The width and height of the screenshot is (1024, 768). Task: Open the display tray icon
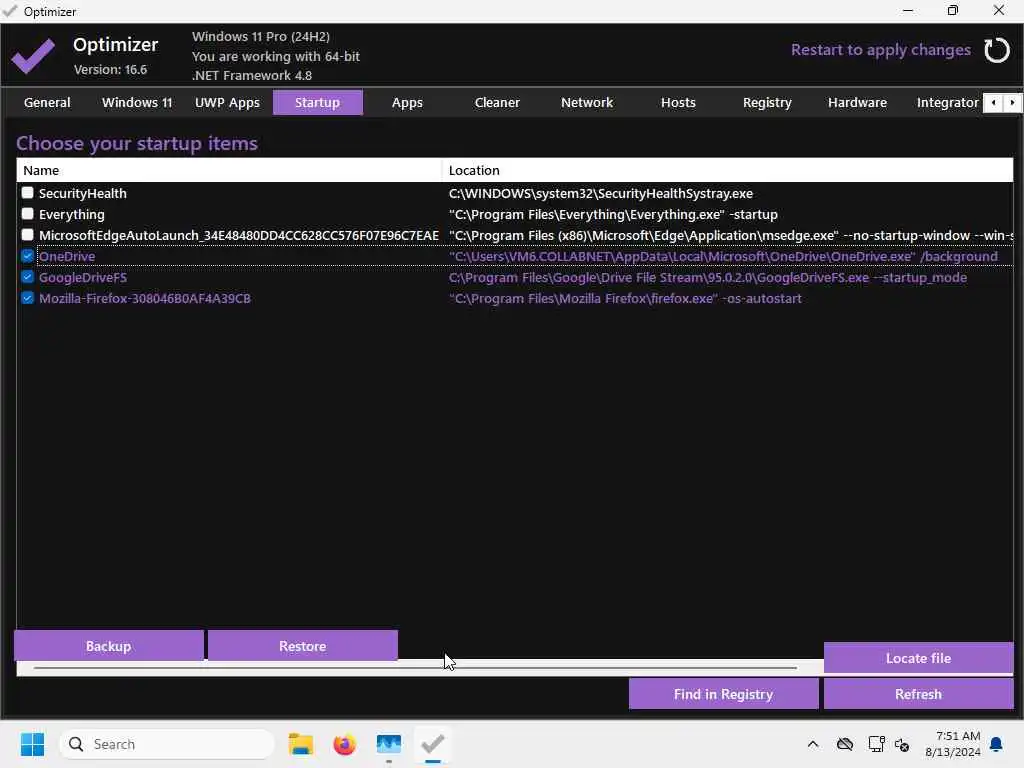pyautogui.click(x=876, y=744)
